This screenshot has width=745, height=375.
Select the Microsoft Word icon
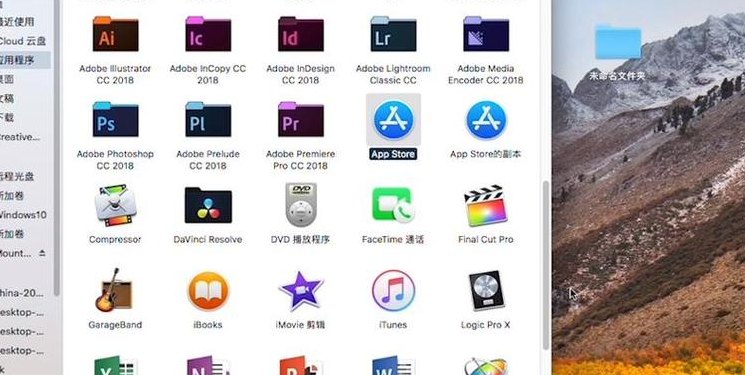coord(393,365)
